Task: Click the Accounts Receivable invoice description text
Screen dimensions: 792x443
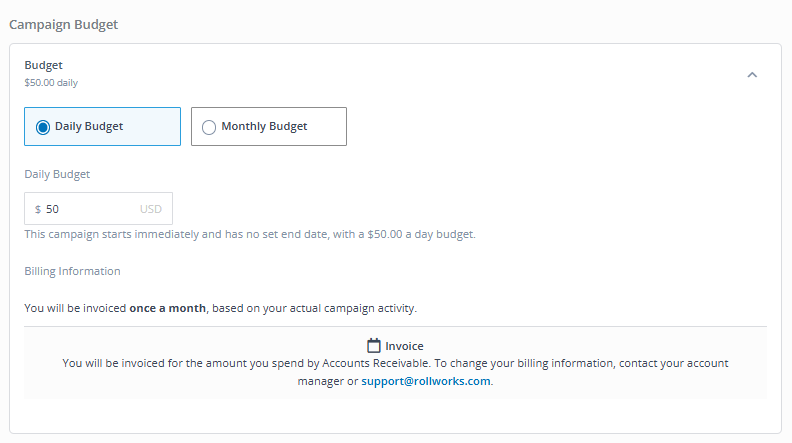Action: 395,372
